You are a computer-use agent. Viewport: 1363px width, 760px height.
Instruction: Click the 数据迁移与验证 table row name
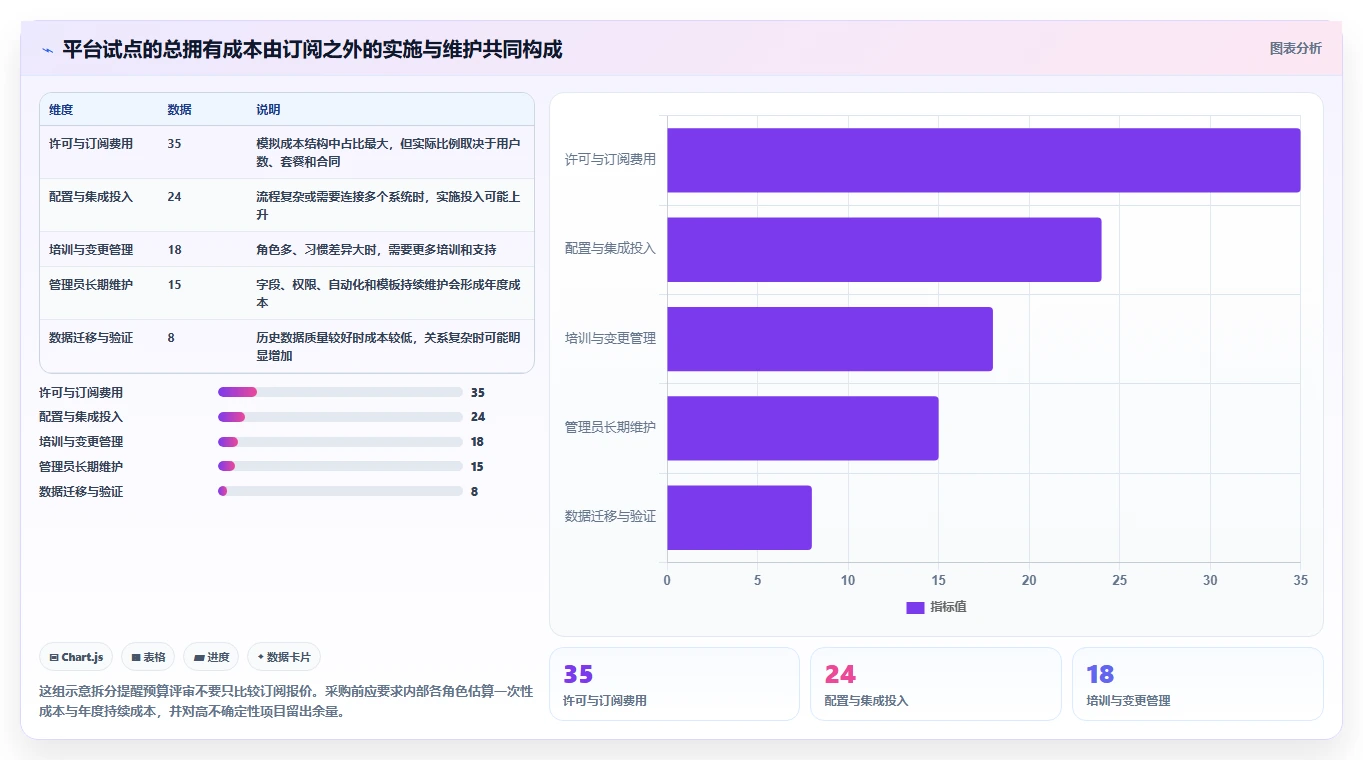(91, 338)
